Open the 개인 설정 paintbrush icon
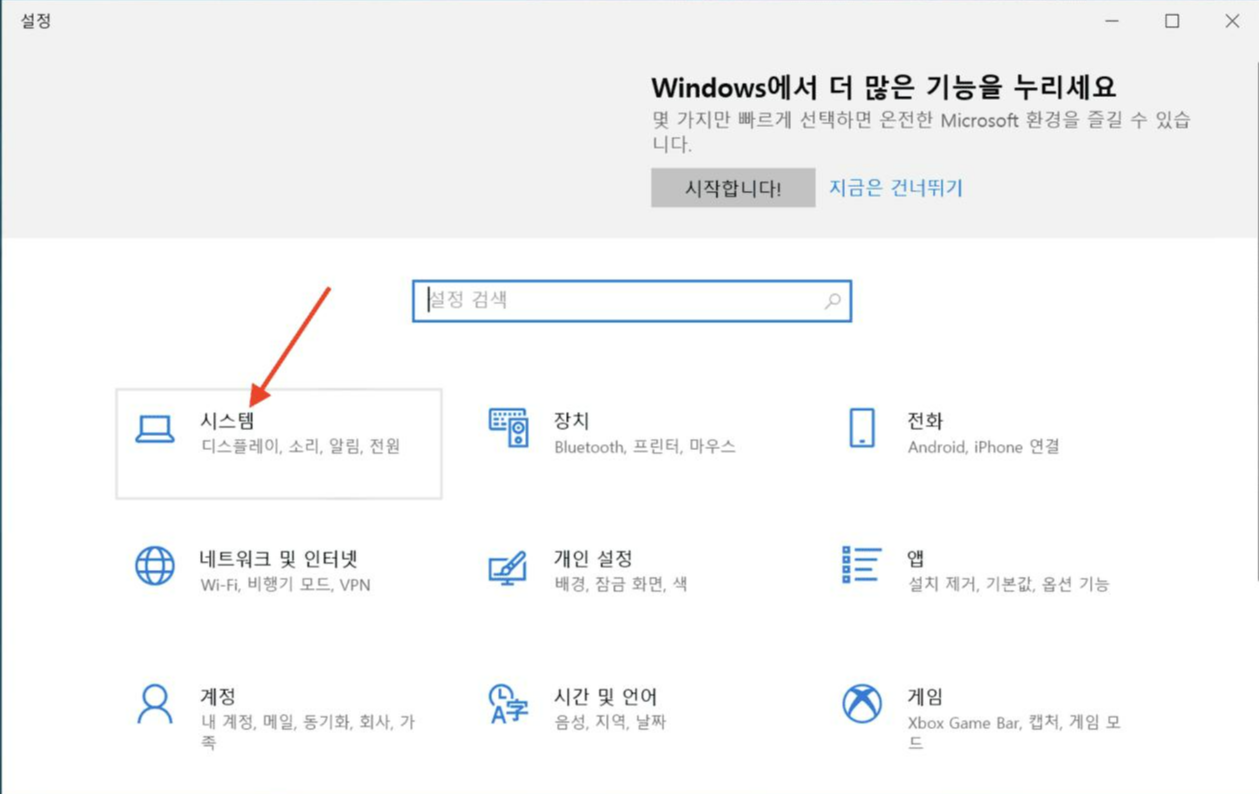The image size is (1259, 794). coord(508,566)
